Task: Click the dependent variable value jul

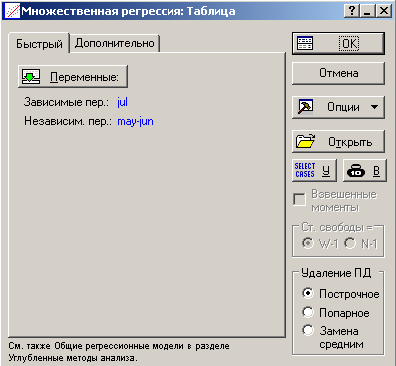Action: [122, 102]
